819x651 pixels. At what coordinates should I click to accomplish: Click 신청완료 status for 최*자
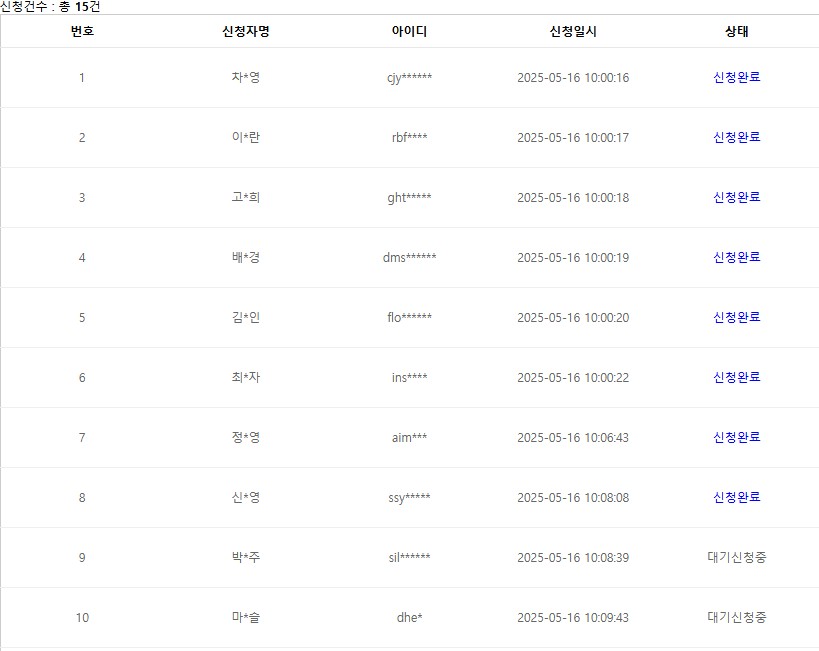coord(736,377)
